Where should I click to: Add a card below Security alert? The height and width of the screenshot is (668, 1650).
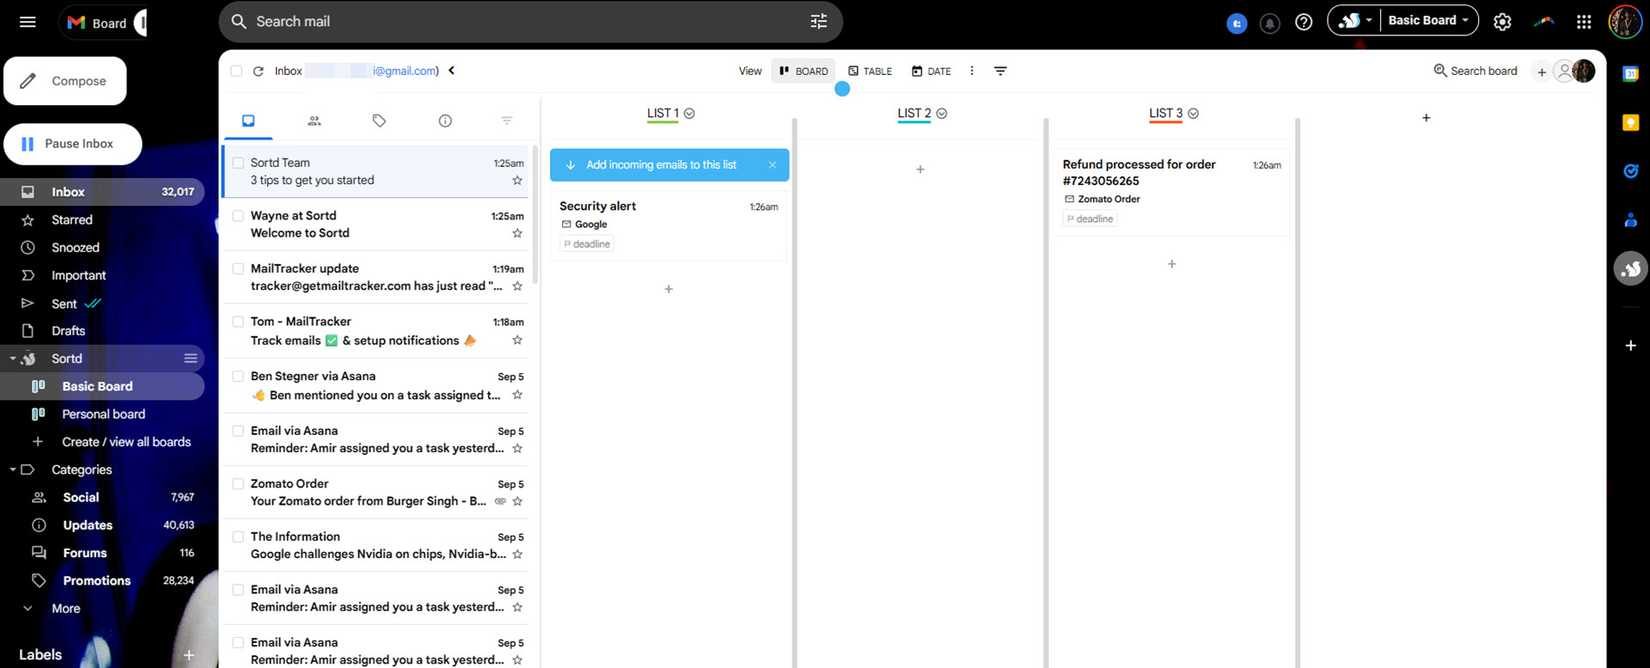point(669,289)
